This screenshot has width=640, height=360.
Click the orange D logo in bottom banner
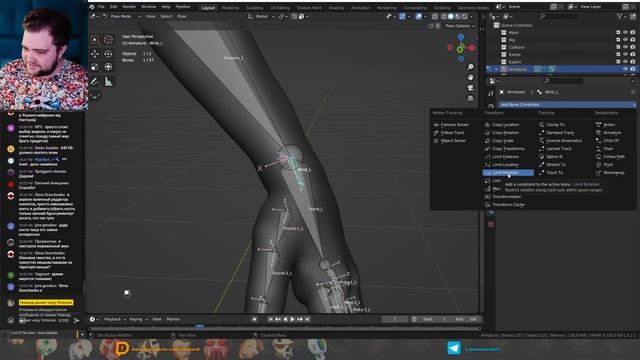coord(122,349)
